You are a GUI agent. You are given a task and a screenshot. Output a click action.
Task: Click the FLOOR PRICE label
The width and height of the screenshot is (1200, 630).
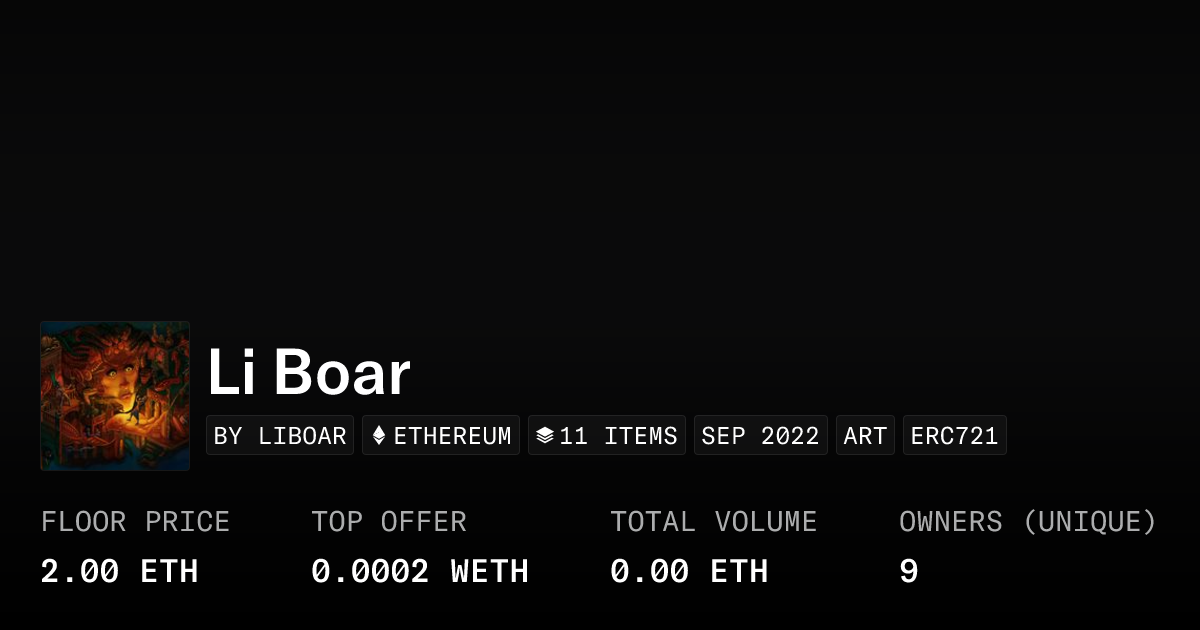click(135, 522)
